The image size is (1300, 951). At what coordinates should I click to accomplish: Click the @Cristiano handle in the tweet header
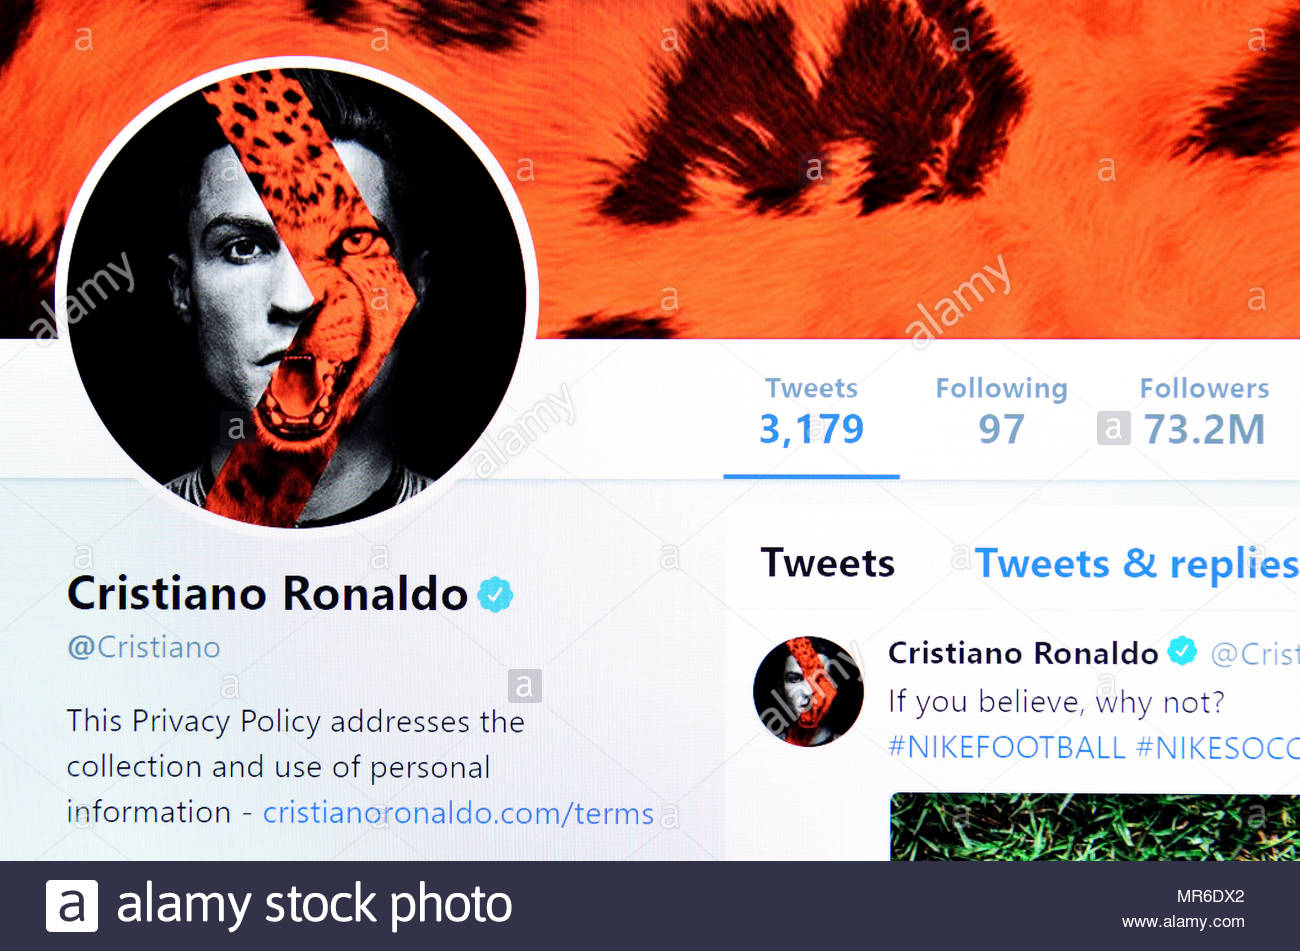coord(1255,654)
